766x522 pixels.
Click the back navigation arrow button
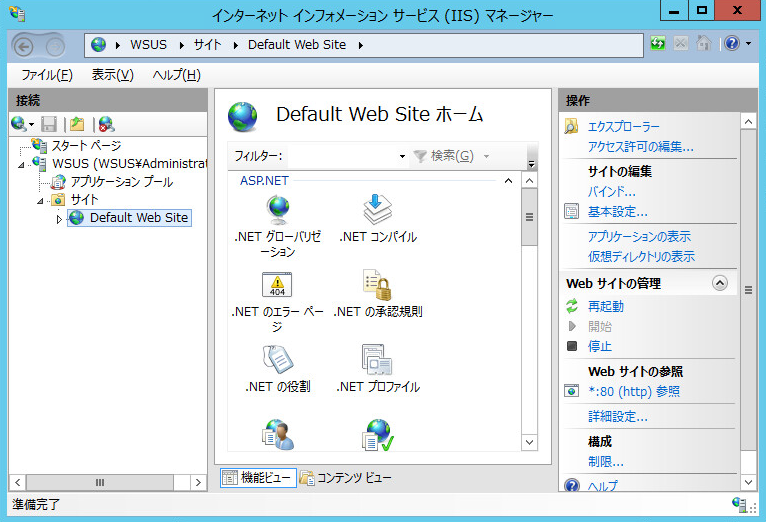tap(23, 47)
